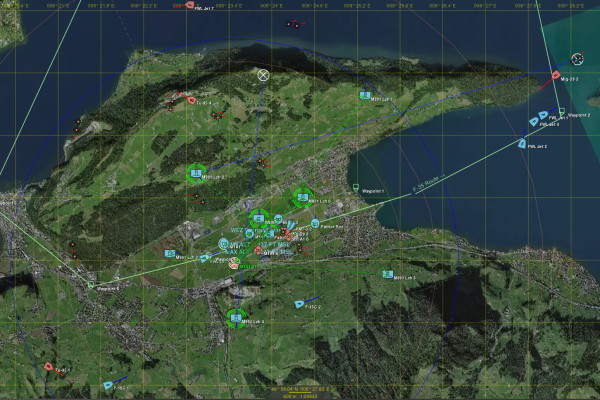Screen dimensions: 600x400
Task: Select the PWL Jet 4 aircraft icon
Action: coord(534,122)
